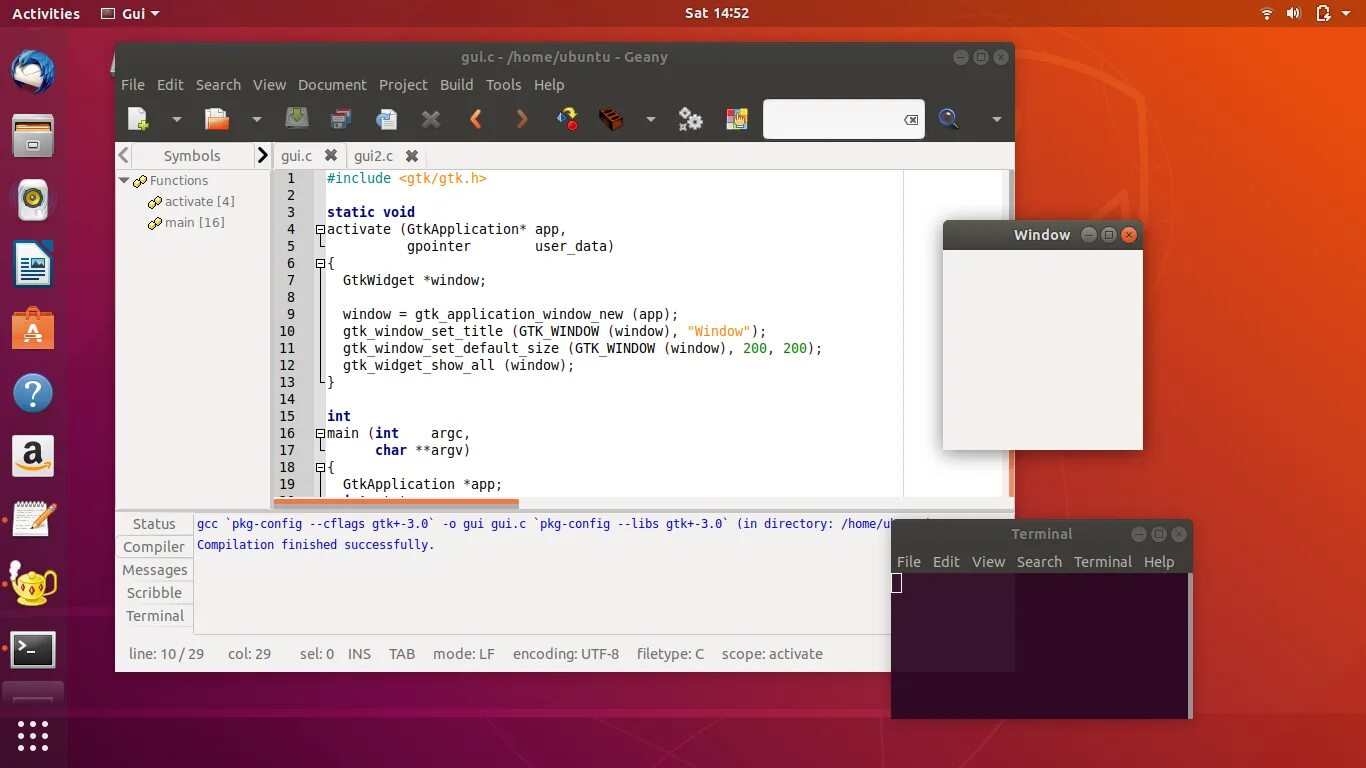Open the Compiler message tab

coord(154,547)
